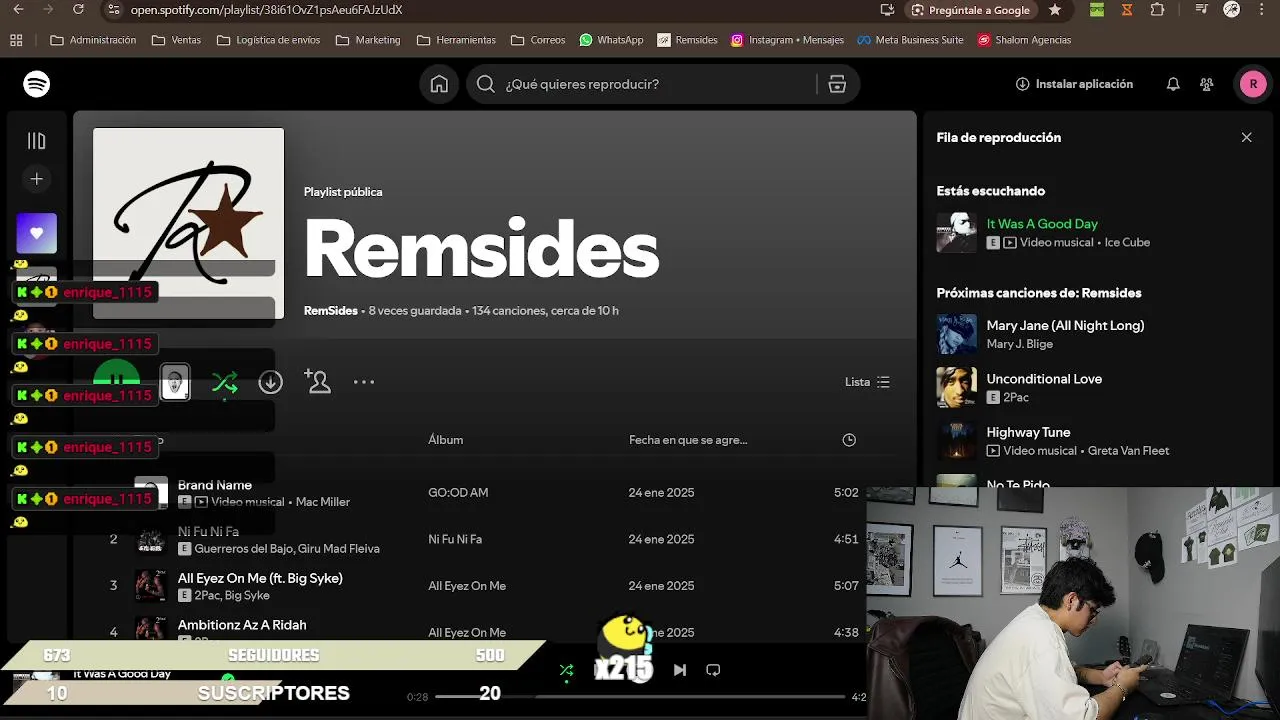This screenshot has height=720, width=1280.
Task: Open the 'Marketing' bookmark folder
Action: (x=368, y=40)
